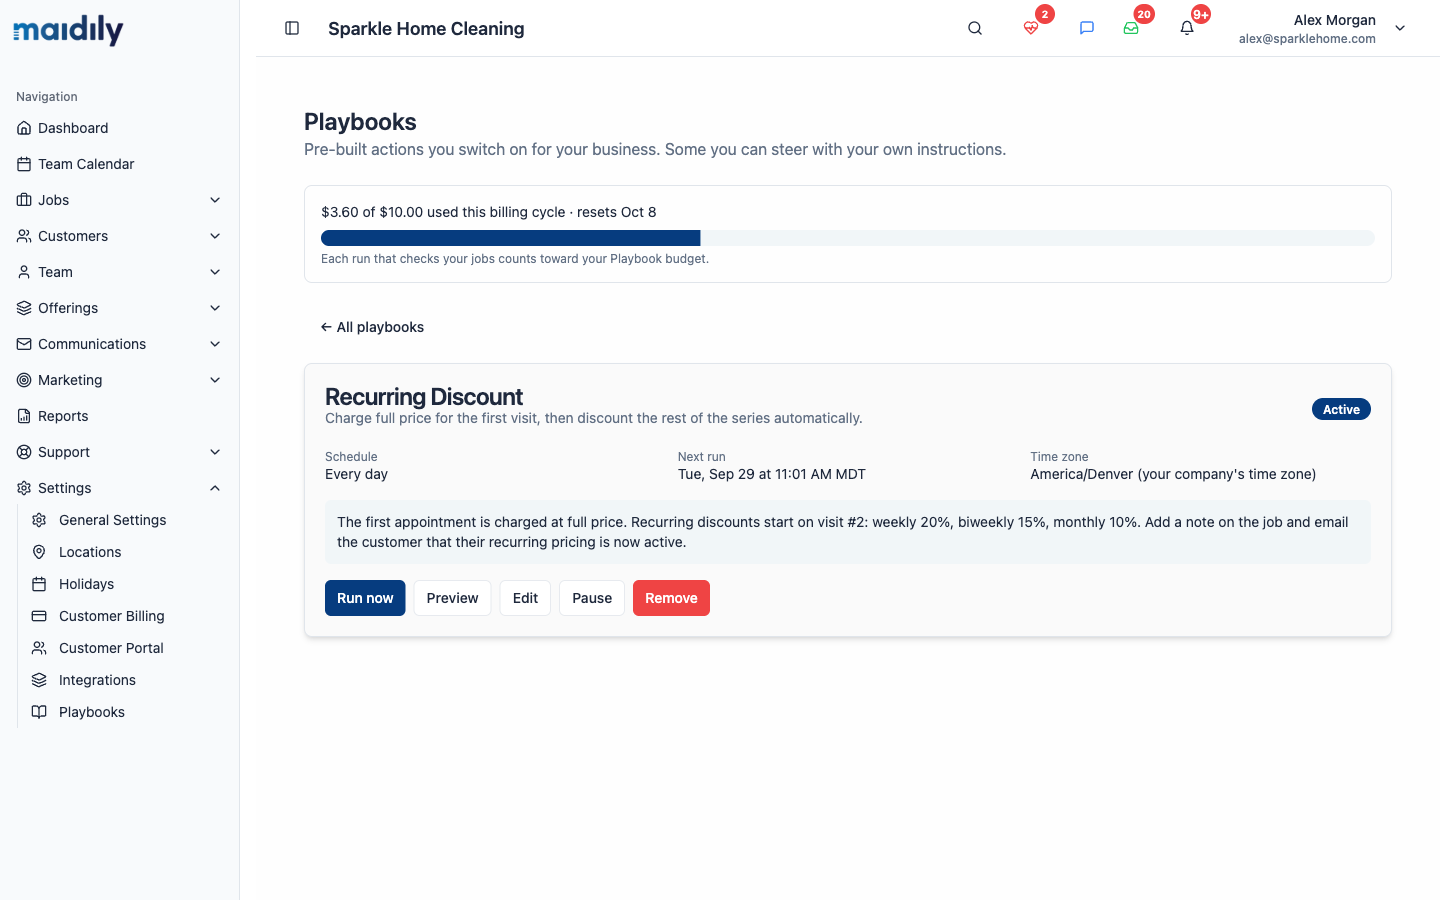Viewport: 1440px width, 900px height.
Task: Click the Preview button
Action: 452,598
